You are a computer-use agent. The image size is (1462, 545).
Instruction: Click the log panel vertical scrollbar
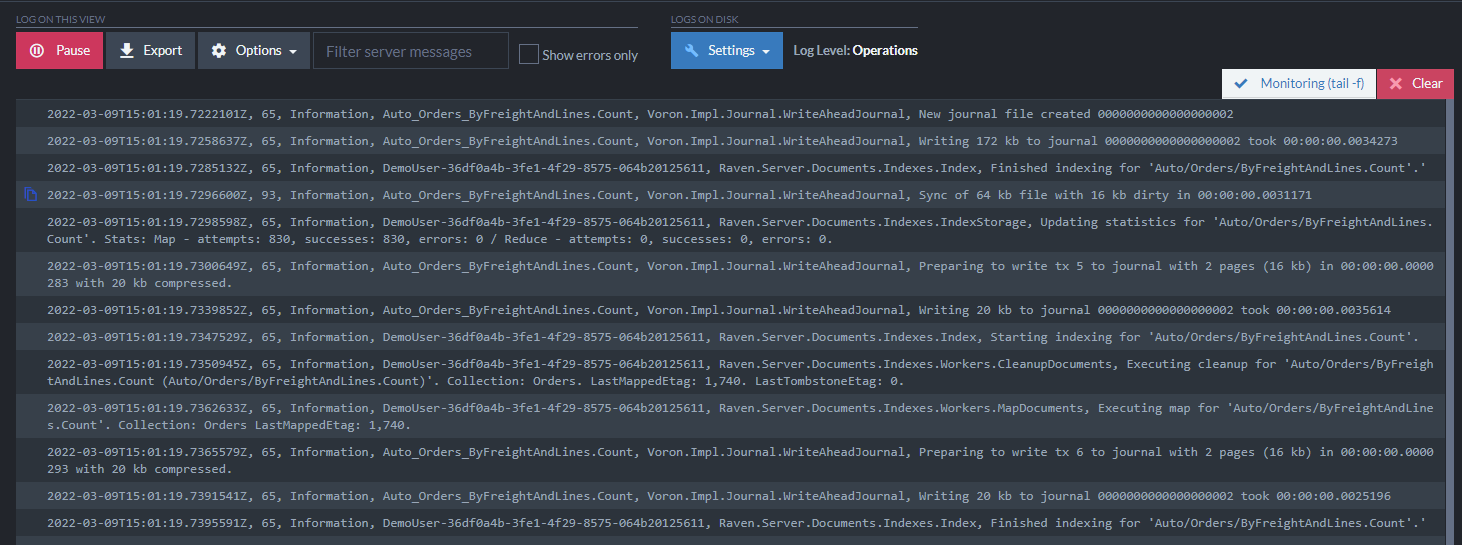[x=1450, y=322]
